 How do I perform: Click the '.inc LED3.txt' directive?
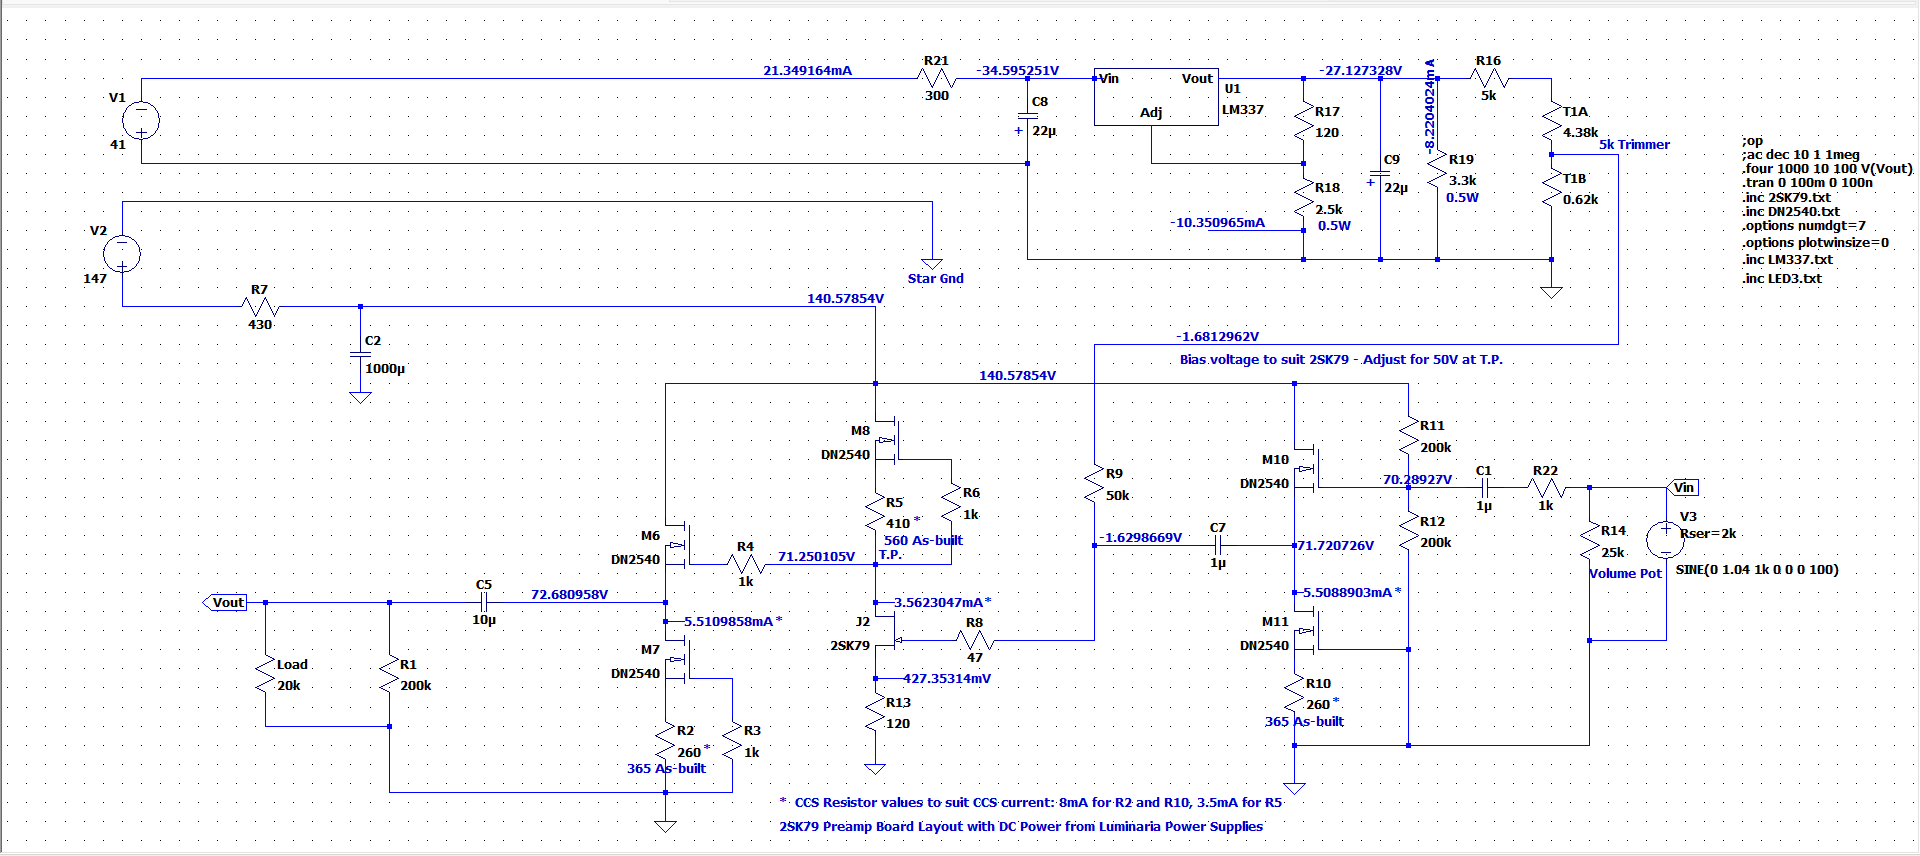pyautogui.click(x=1782, y=278)
